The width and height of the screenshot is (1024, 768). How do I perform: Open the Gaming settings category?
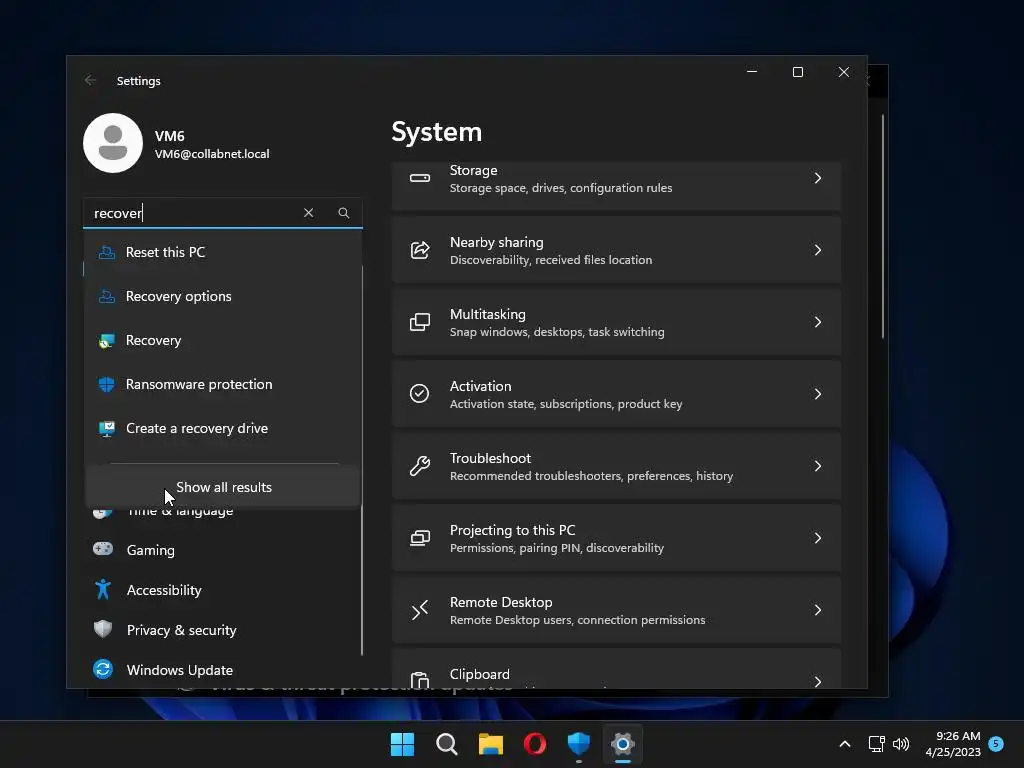point(223,550)
